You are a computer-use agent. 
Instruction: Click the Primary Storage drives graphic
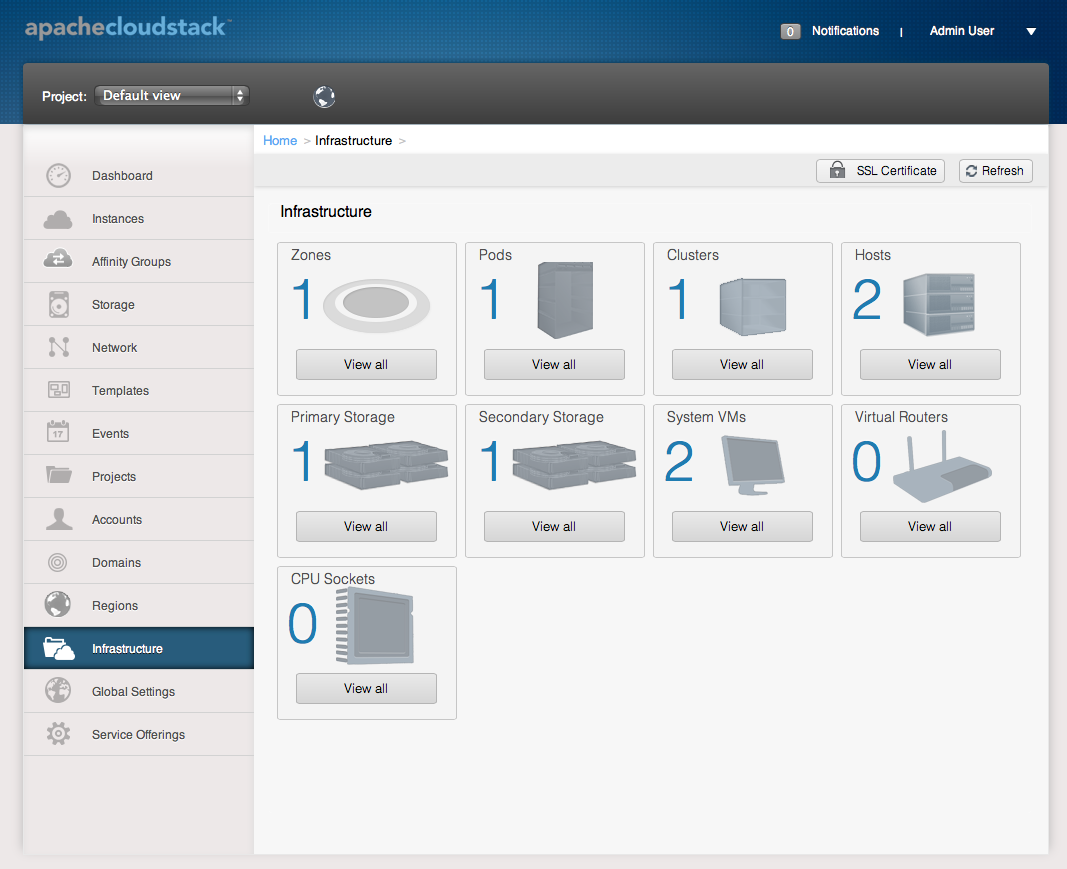click(x=386, y=465)
